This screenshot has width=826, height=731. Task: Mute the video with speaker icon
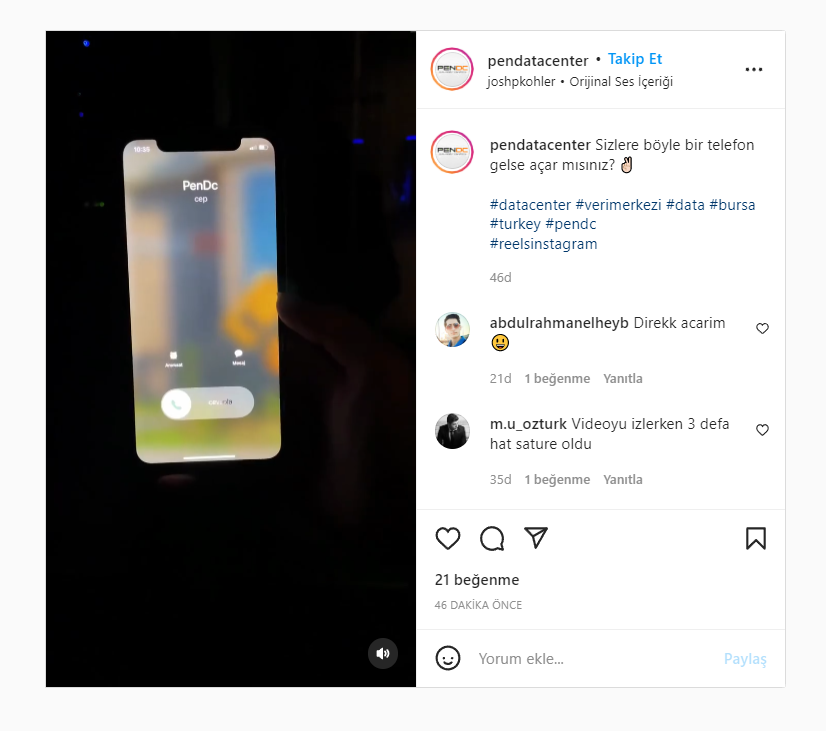(x=383, y=654)
